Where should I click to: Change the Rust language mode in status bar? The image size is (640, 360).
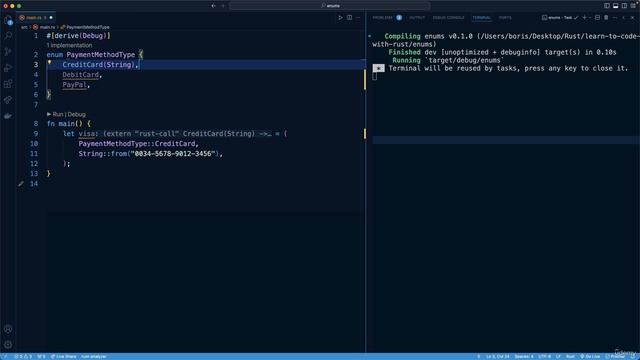tap(570, 356)
